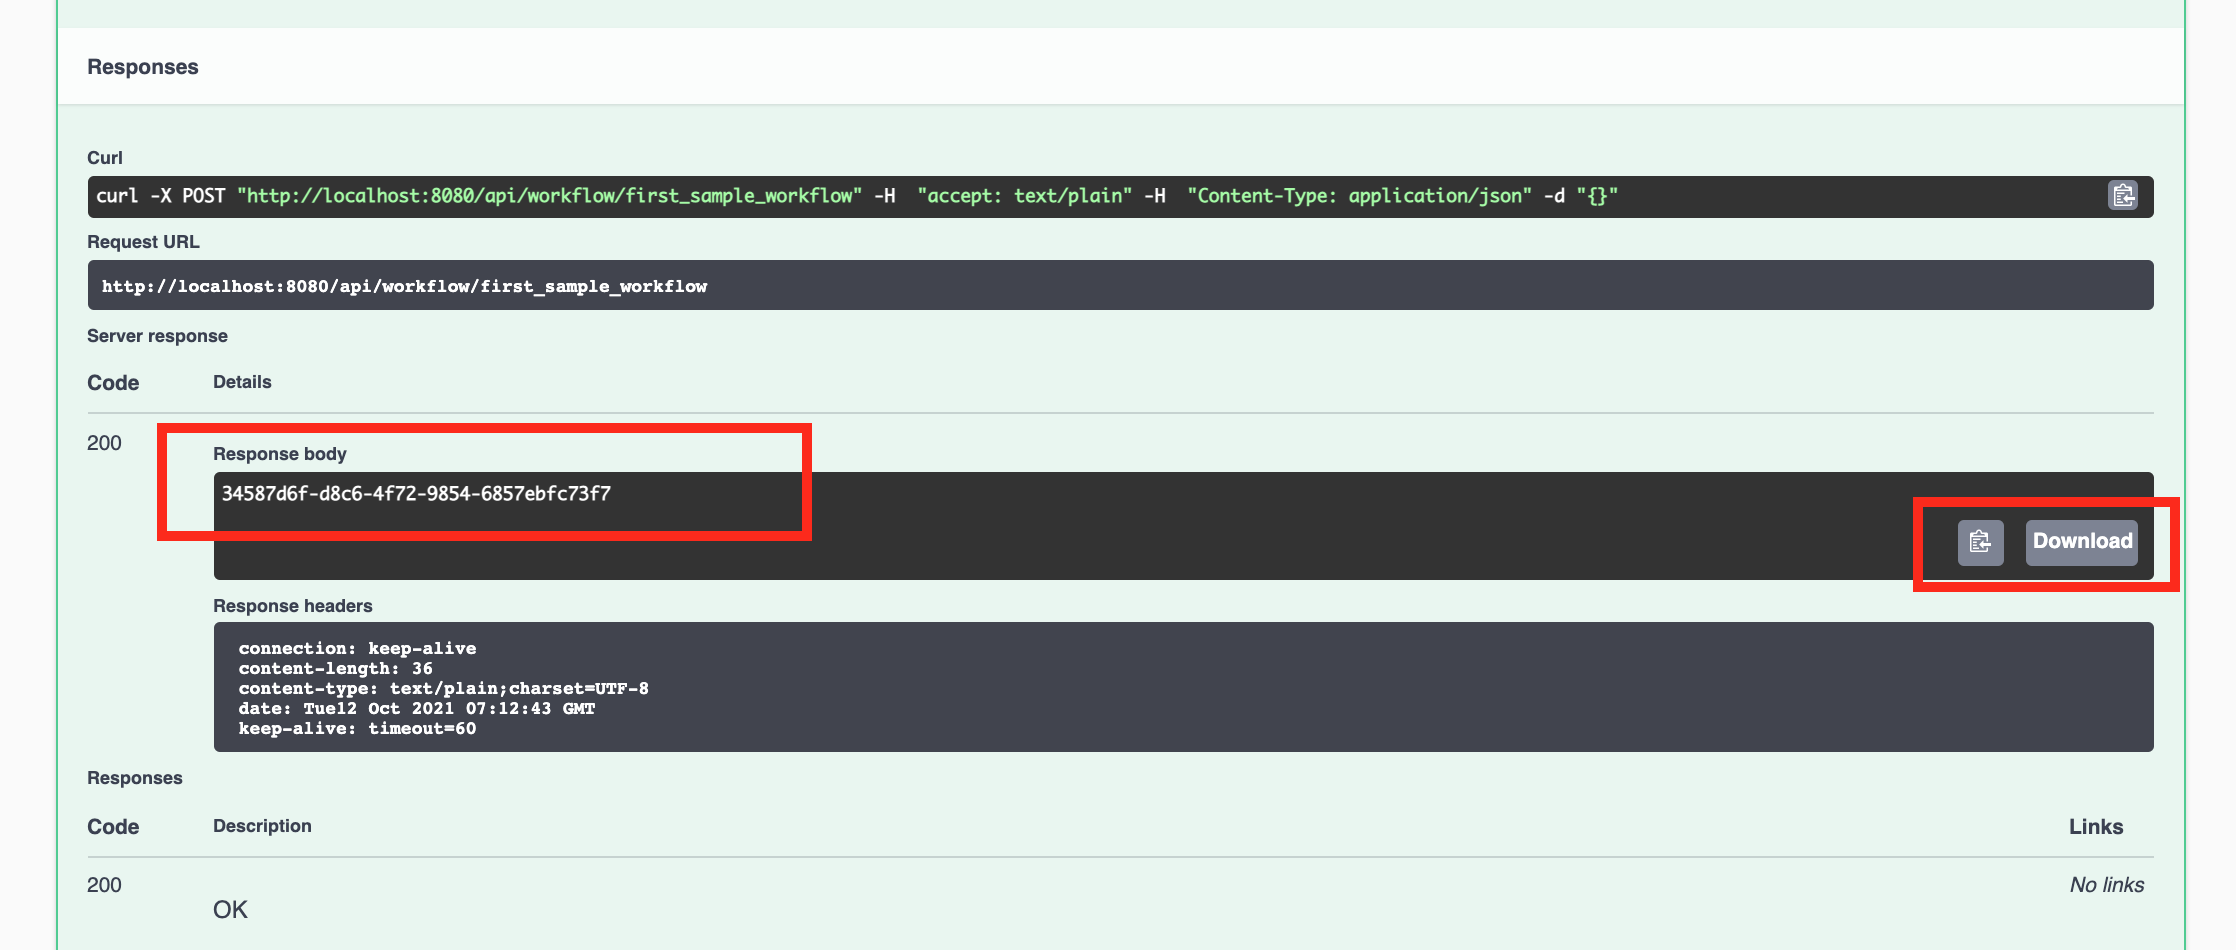Click the No links text
Screen dimensions: 2236x950
tap(2107, 885)
